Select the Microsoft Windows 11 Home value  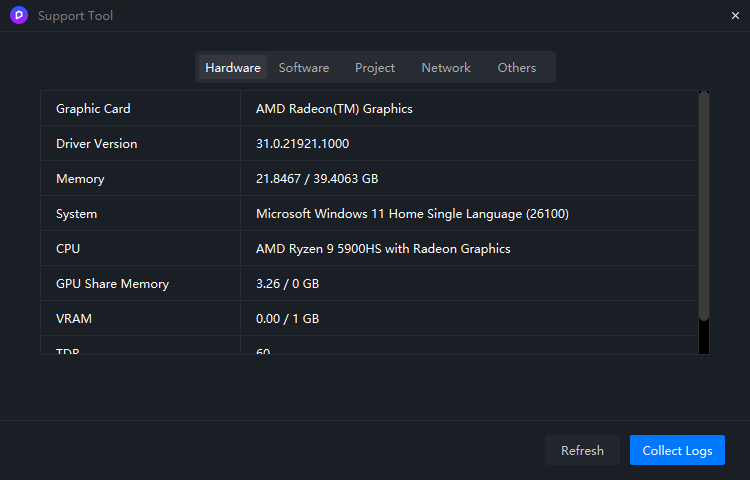point(412,214)
